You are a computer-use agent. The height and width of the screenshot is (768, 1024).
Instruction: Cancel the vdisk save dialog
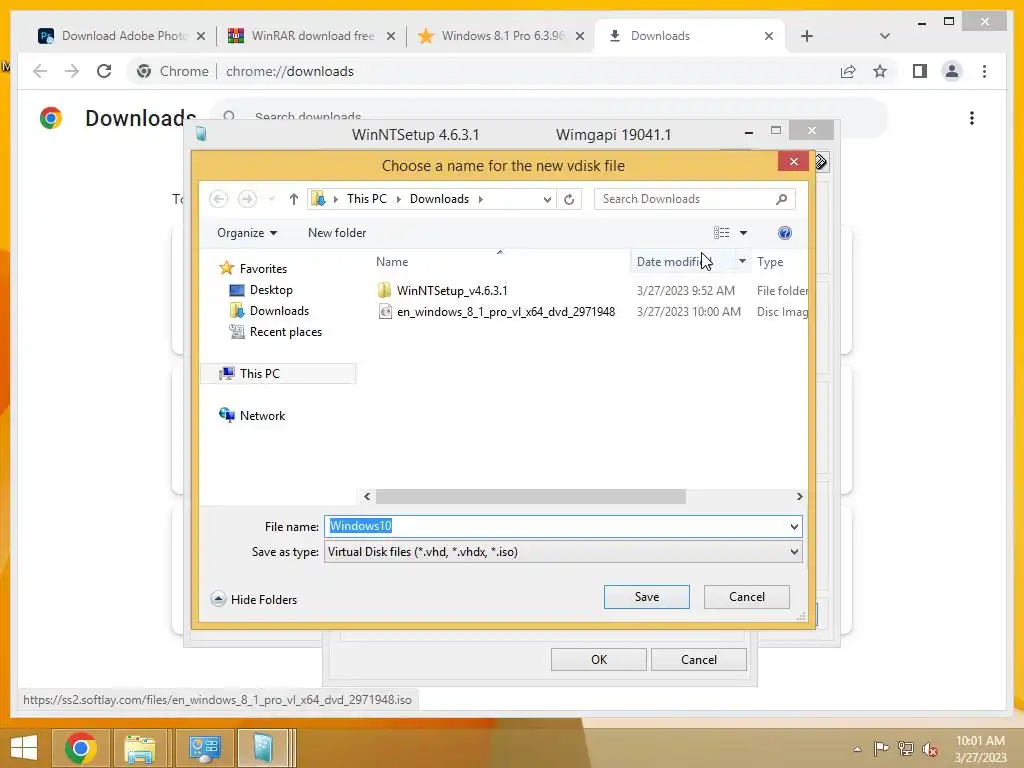tap(746, 597)
